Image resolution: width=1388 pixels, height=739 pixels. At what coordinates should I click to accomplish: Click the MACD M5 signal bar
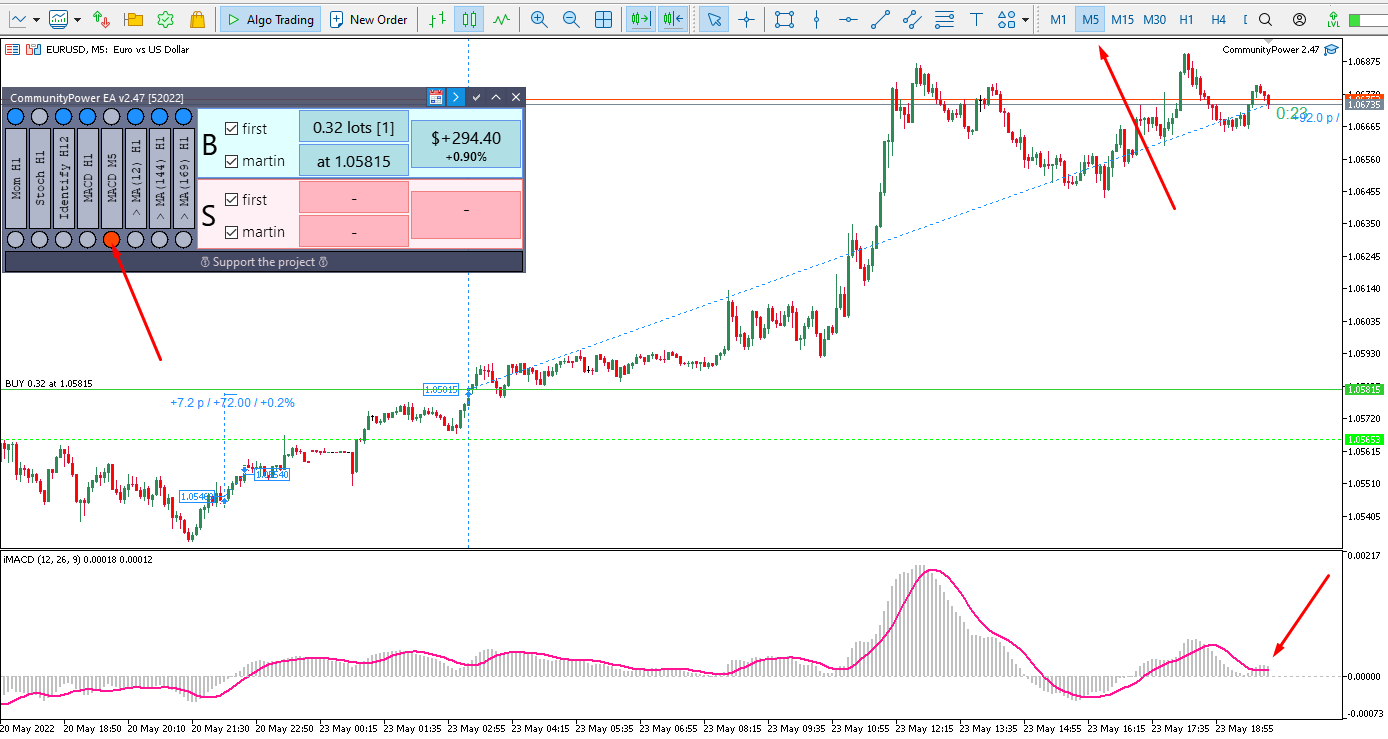112,178
